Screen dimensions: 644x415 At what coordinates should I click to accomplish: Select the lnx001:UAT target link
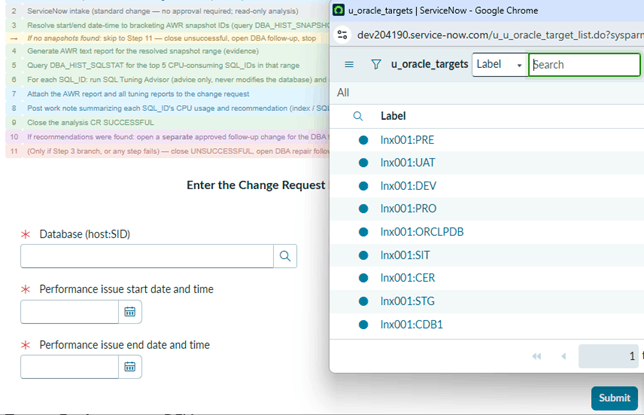pyautogui.click(x=407, y=163)
